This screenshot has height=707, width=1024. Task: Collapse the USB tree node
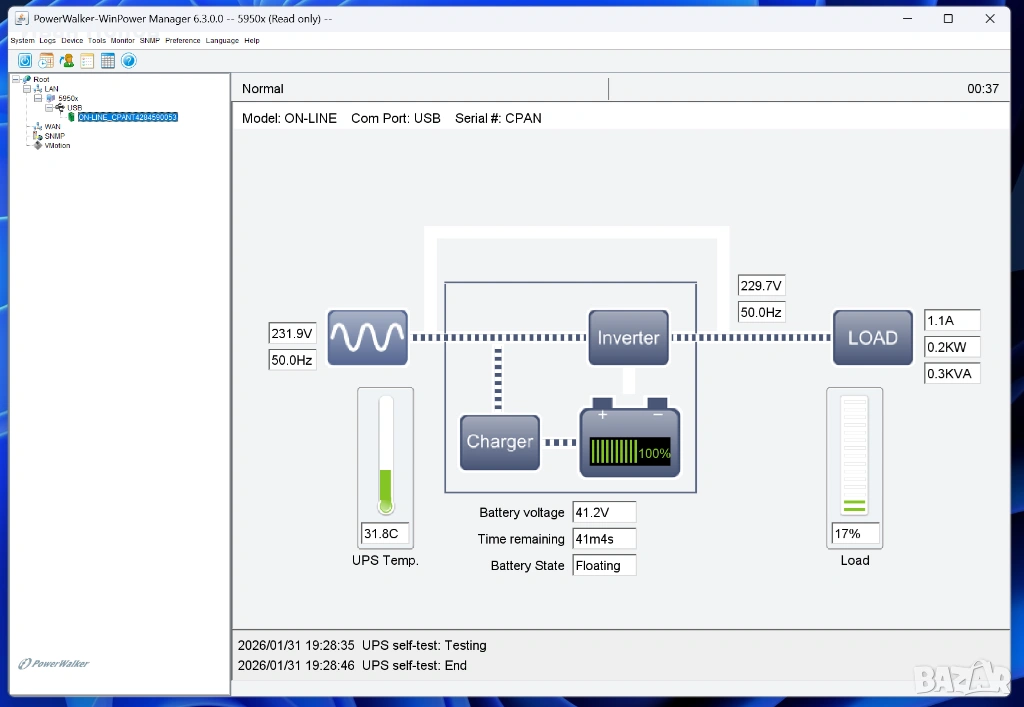49,107
